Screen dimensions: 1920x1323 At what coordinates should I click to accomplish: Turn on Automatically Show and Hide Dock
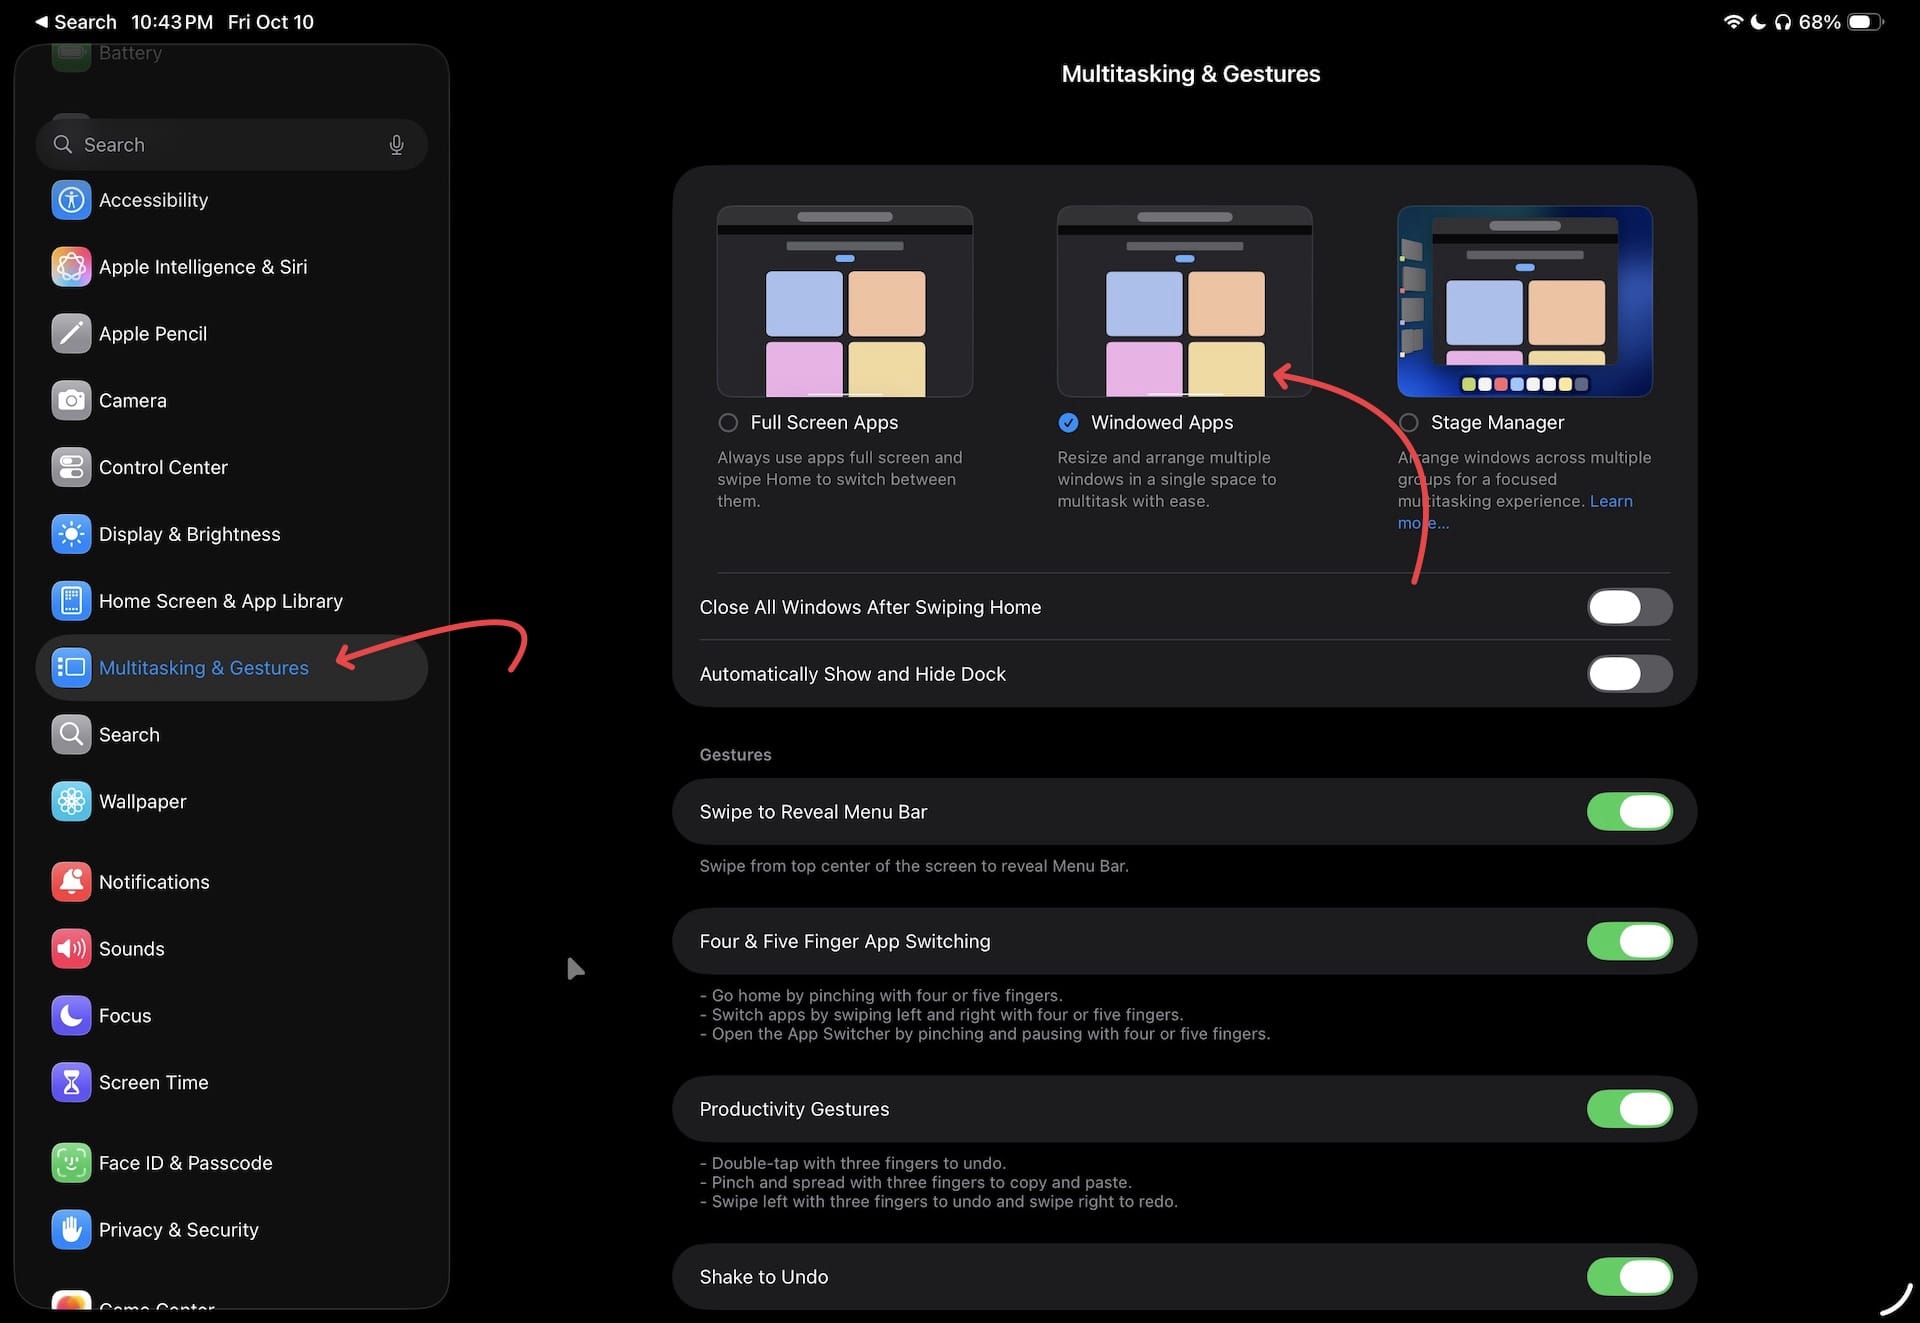point(1629,674)
